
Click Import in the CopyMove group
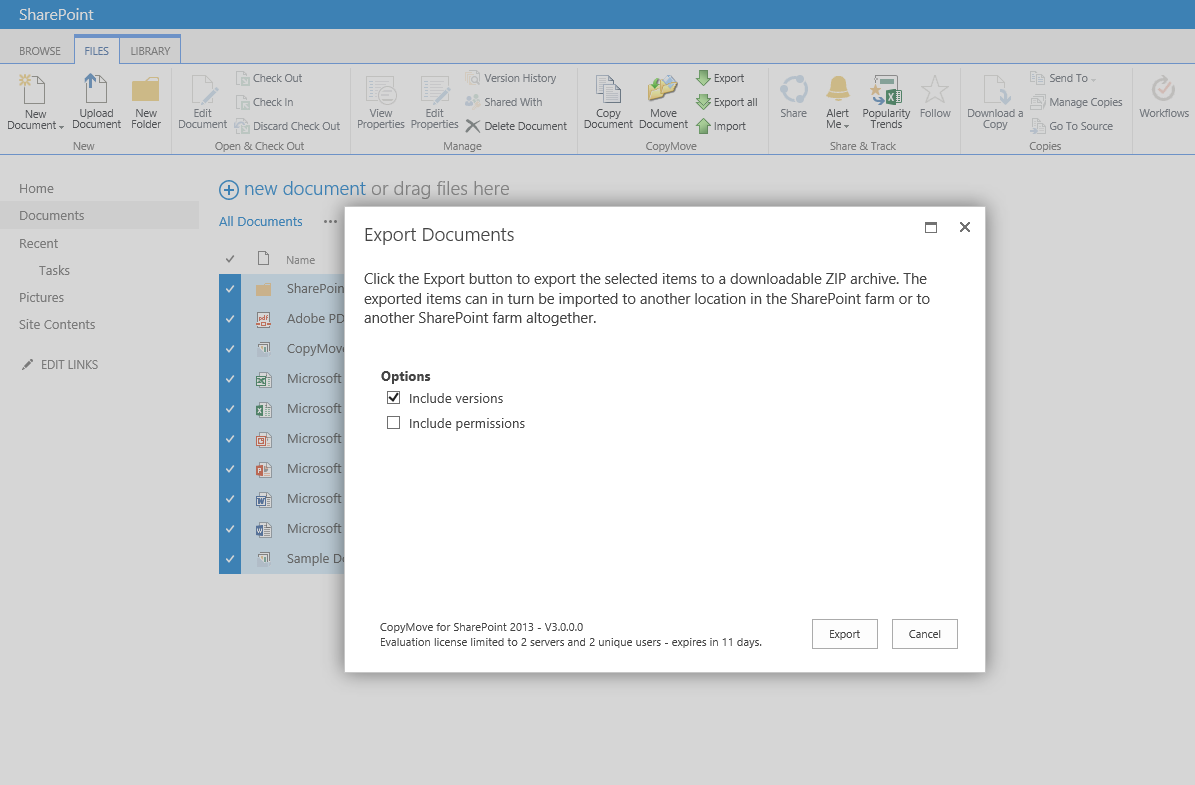721,126
